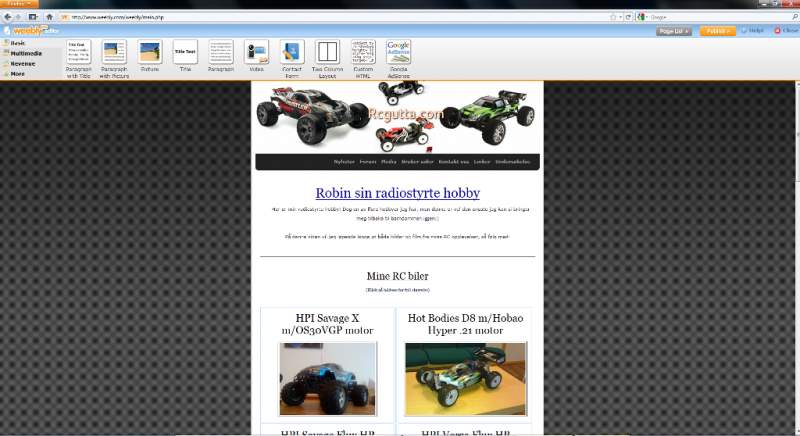This screenshot has width=800, height=436.
Task: Open the Multimedia elements category
Action: (24, 53)
